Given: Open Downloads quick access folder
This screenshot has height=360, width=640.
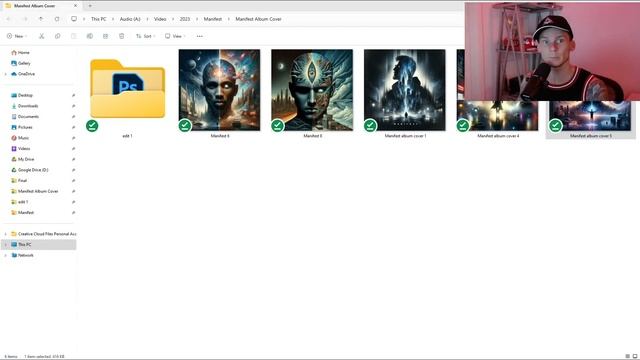Looking at the screenshot, I should pos(24,106).
